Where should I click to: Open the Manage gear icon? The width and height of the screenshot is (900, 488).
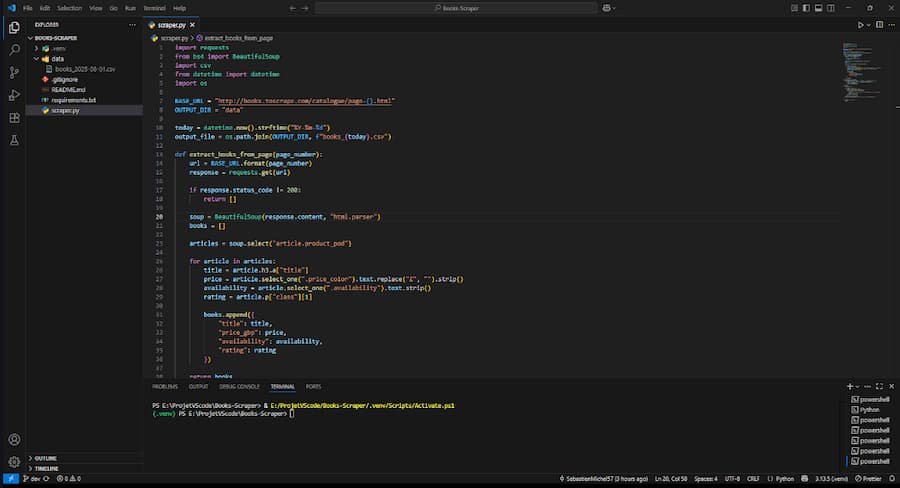[14, 461]
